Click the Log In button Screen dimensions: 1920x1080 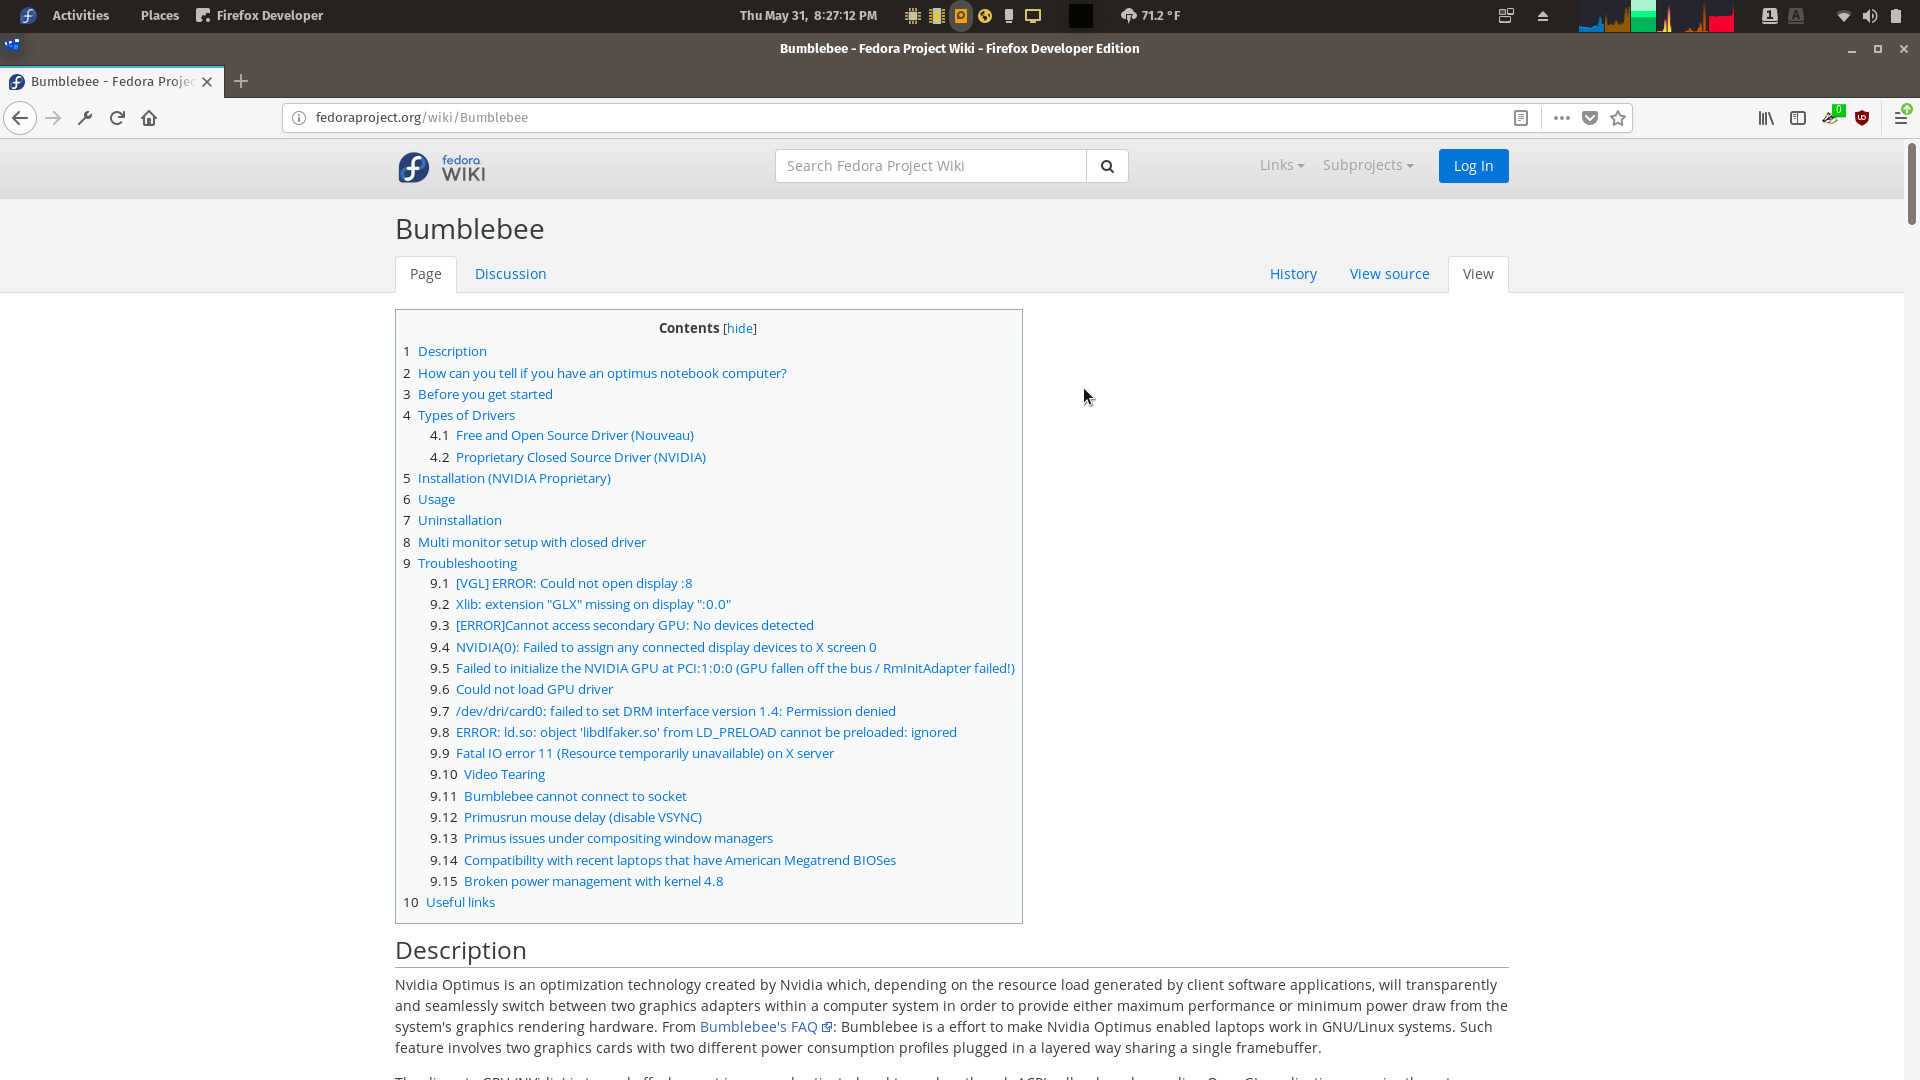1473,166
